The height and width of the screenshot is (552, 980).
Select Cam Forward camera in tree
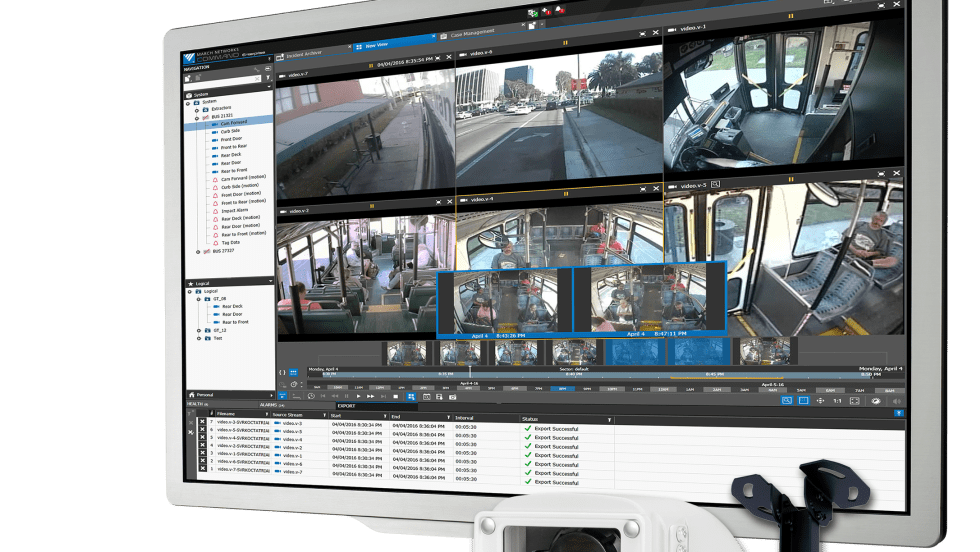click(x=234, y=123)
